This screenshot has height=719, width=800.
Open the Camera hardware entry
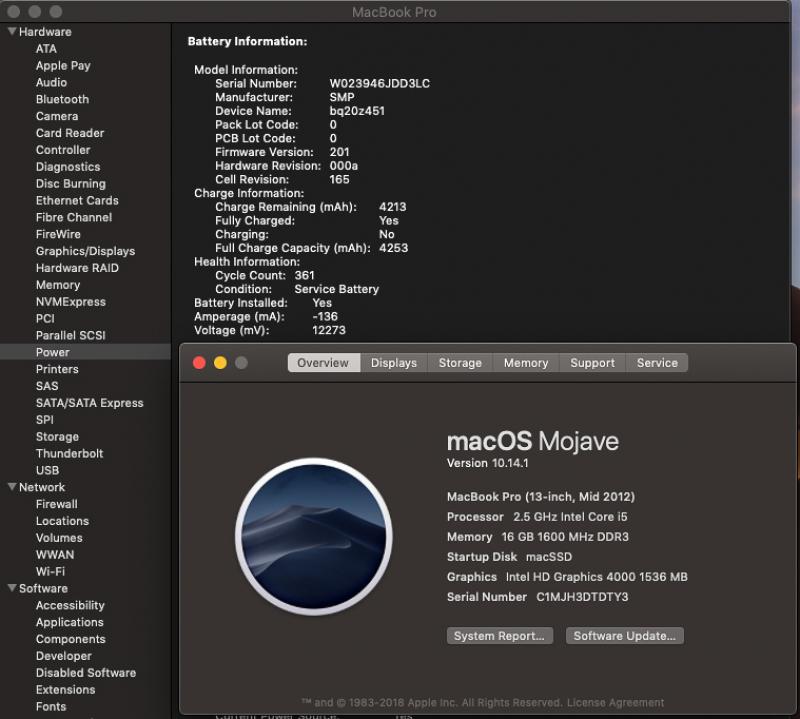point(57,116)
